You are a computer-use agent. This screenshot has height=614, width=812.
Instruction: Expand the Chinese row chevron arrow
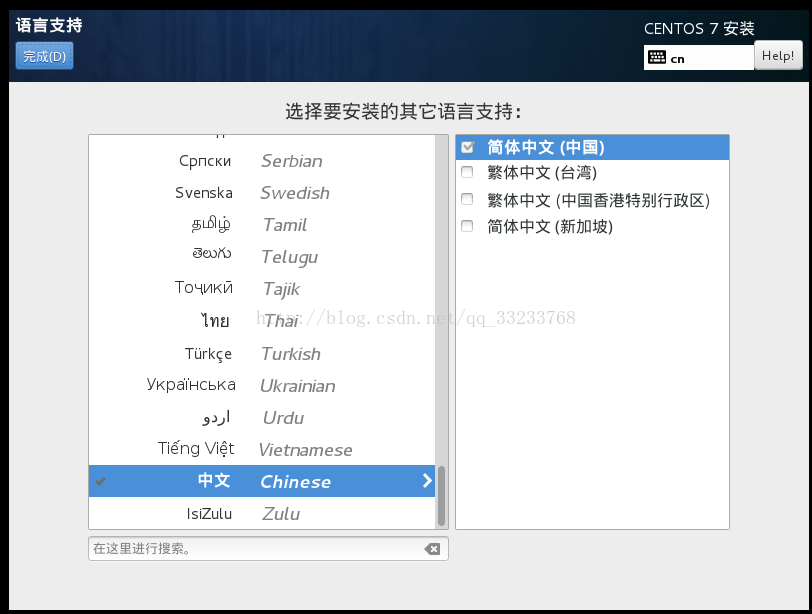coord(427,481)
